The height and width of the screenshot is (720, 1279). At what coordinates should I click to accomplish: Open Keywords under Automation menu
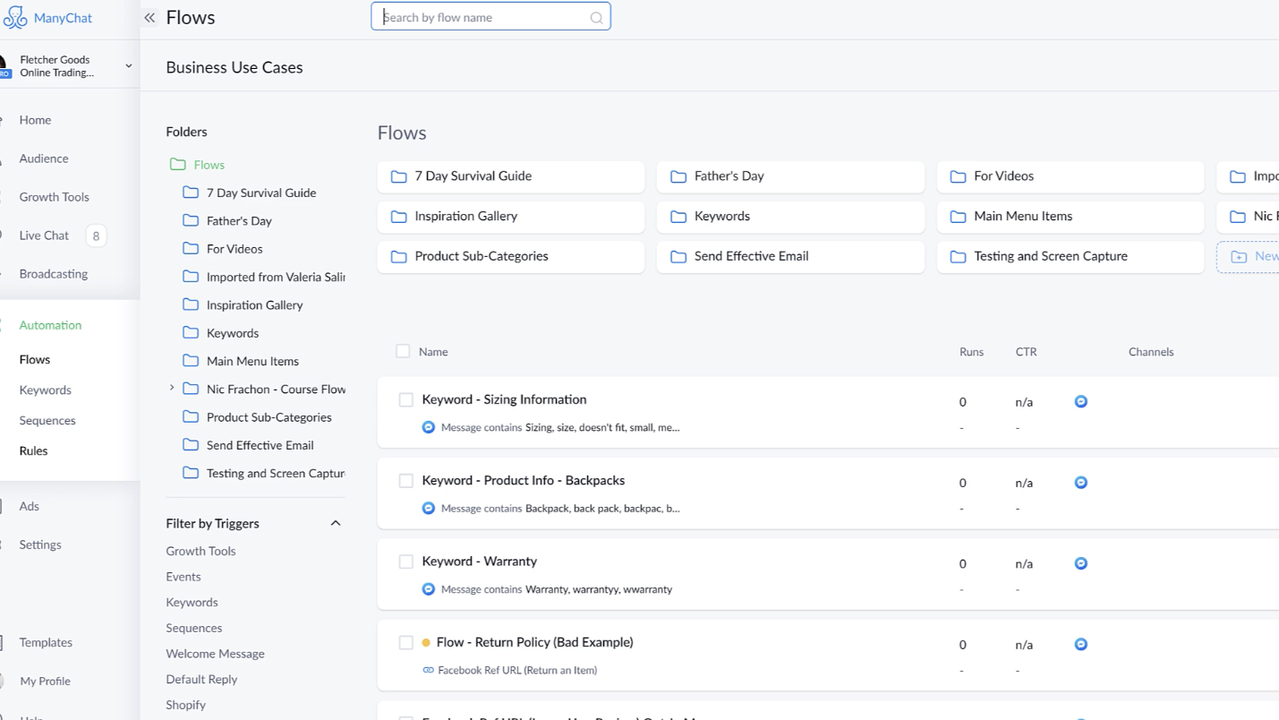click(x=45, y=390)
